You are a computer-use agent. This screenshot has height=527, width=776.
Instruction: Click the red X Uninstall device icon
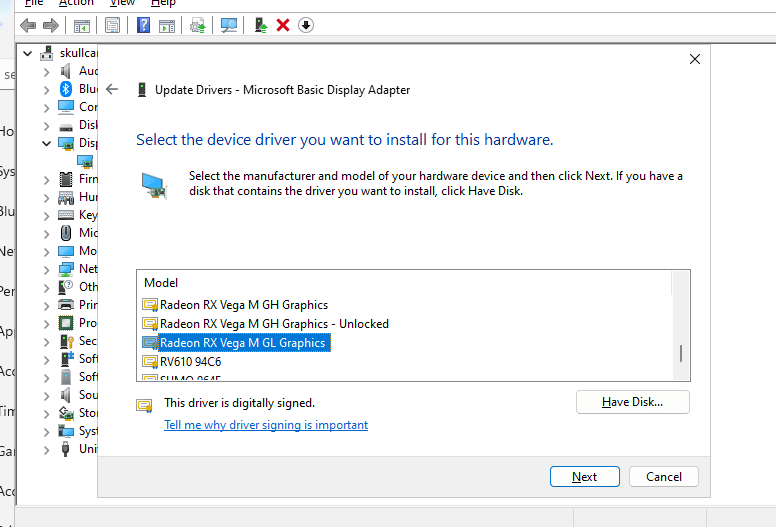(x=283, y=25)
